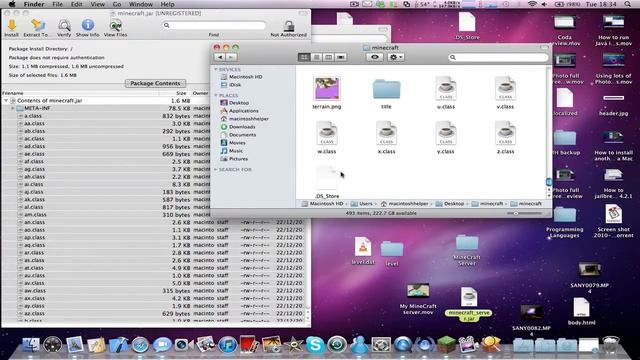Expand the META-INF folder row
640x360 pixels.
coord(13,108)
